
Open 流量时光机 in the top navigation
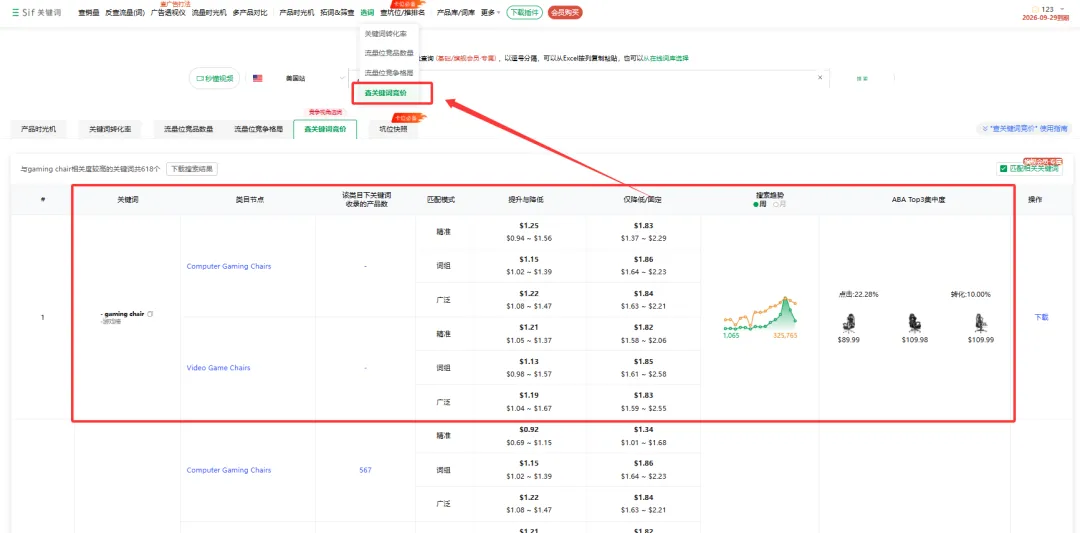point(209,12)
